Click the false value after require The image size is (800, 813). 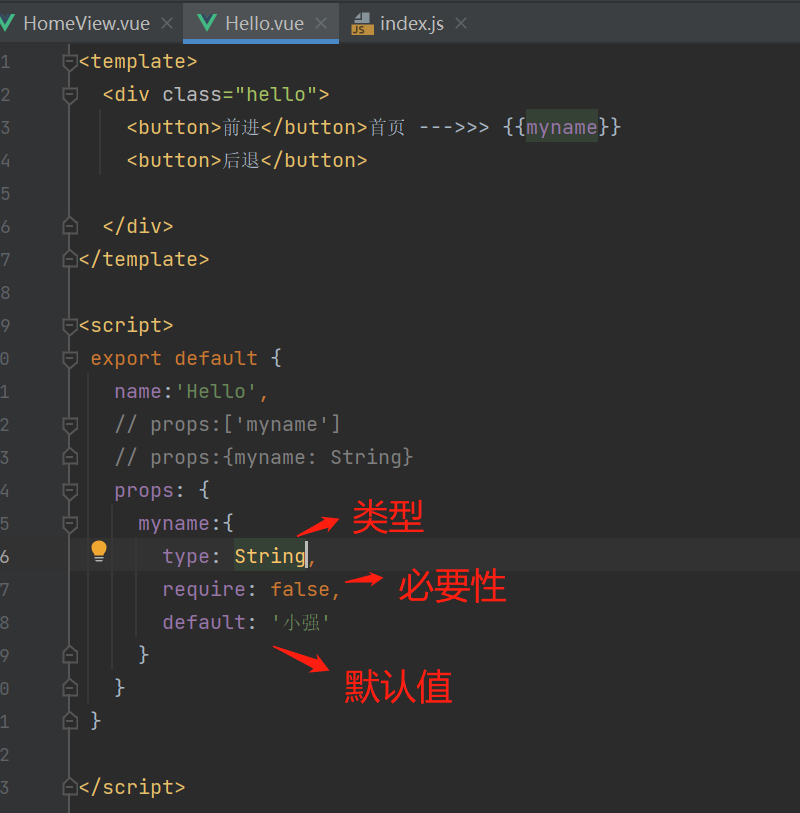click(x=300, y=590)
